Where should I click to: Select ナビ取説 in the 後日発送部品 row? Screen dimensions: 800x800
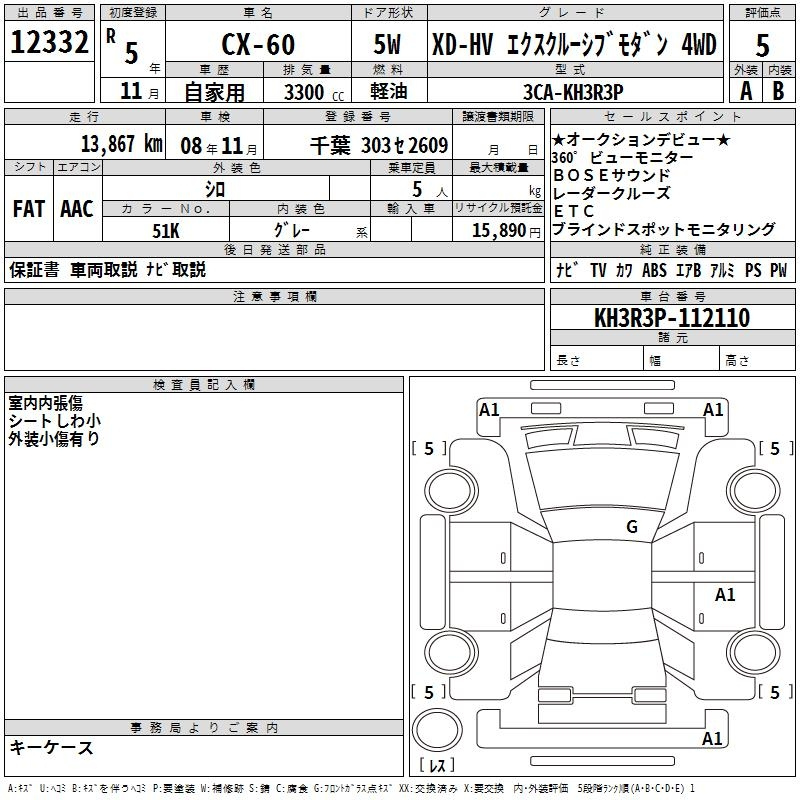(x=176, y=269)
